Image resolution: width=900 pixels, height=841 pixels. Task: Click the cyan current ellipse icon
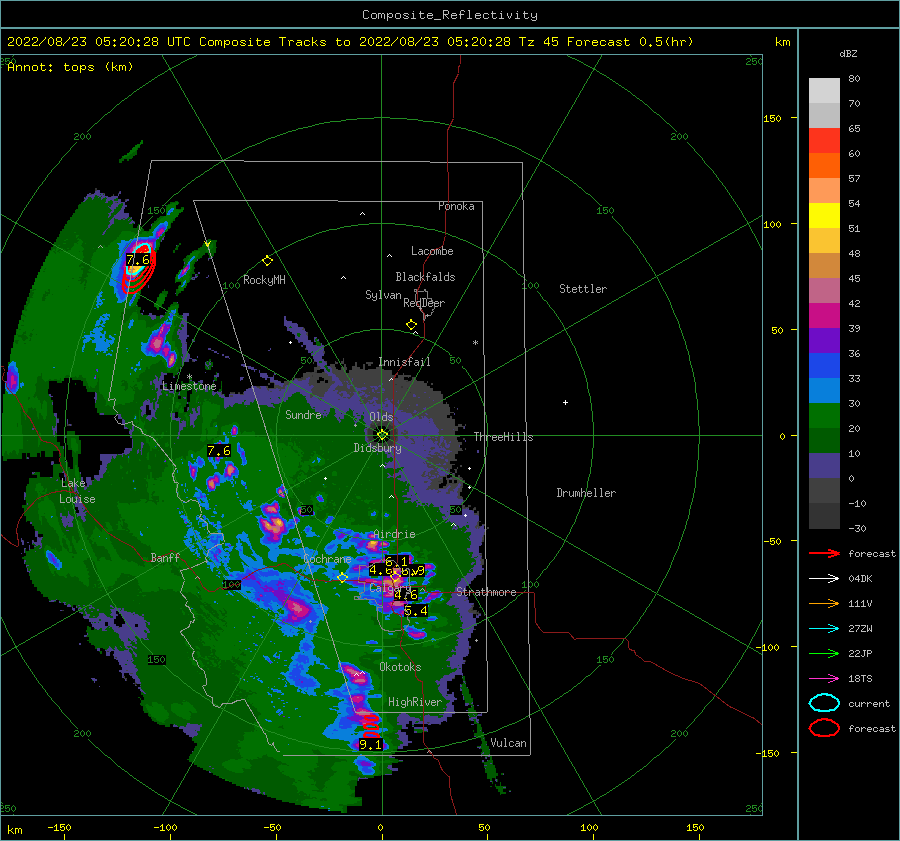[824, 703]
